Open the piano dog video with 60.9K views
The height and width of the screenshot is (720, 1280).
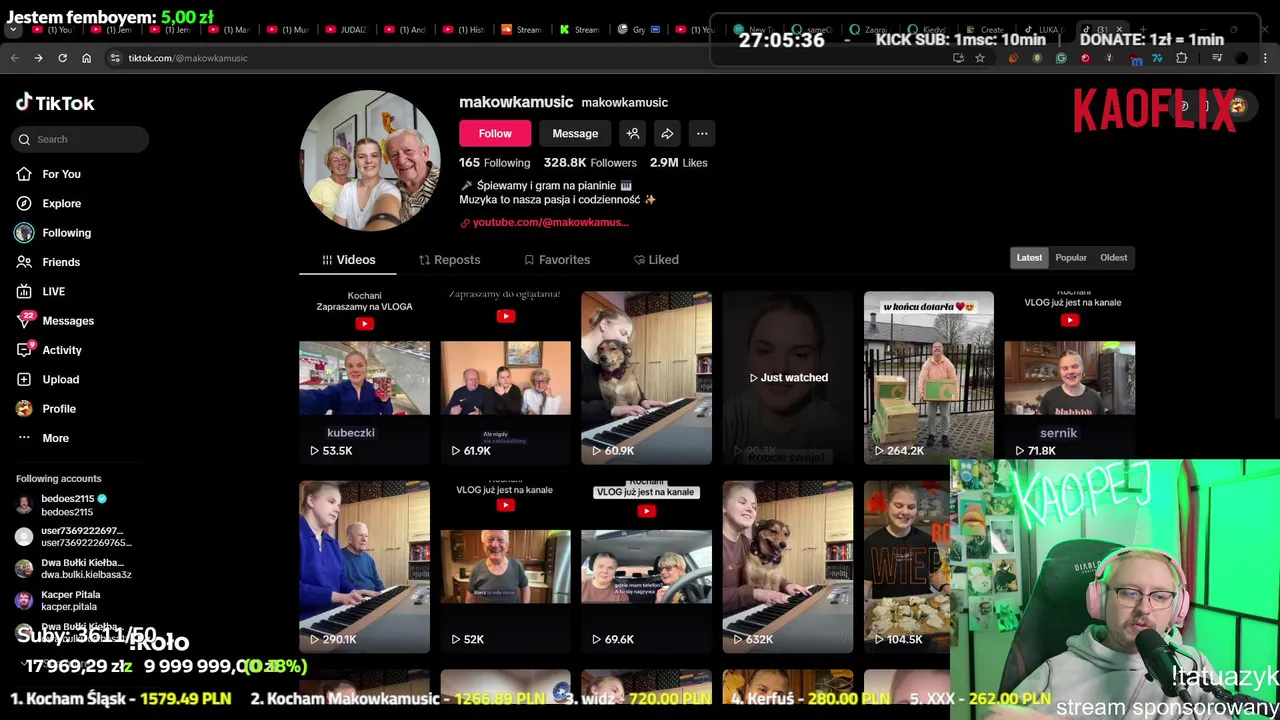pyautogui.click(x=646, y=378)
